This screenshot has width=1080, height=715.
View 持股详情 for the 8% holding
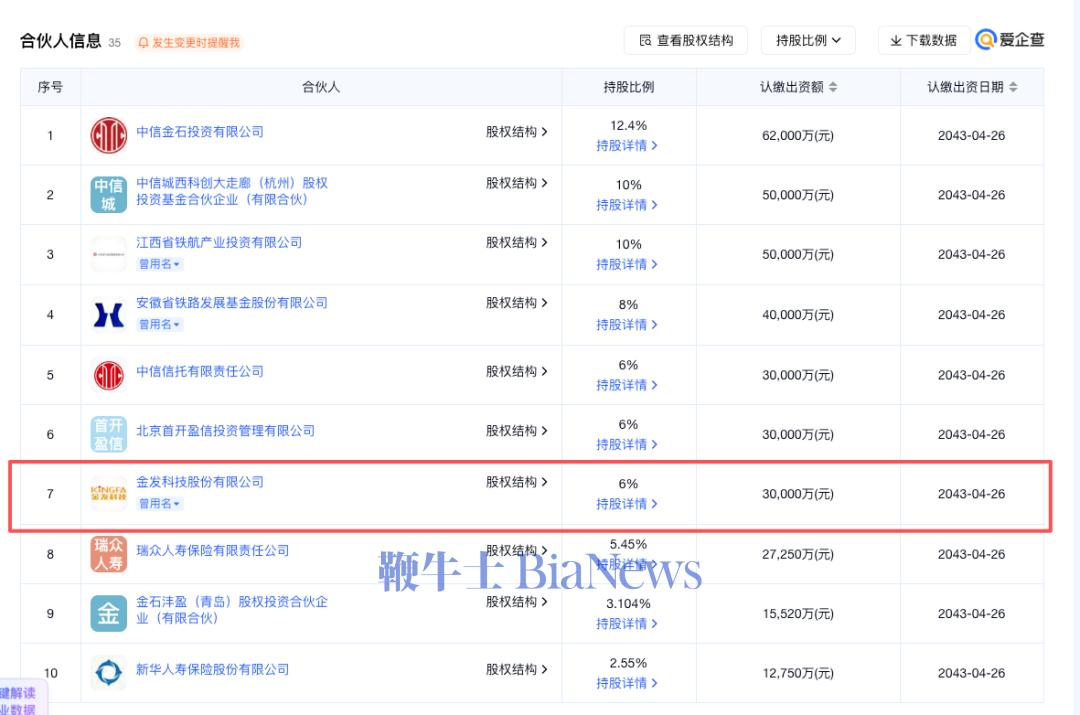click(627, 324)
